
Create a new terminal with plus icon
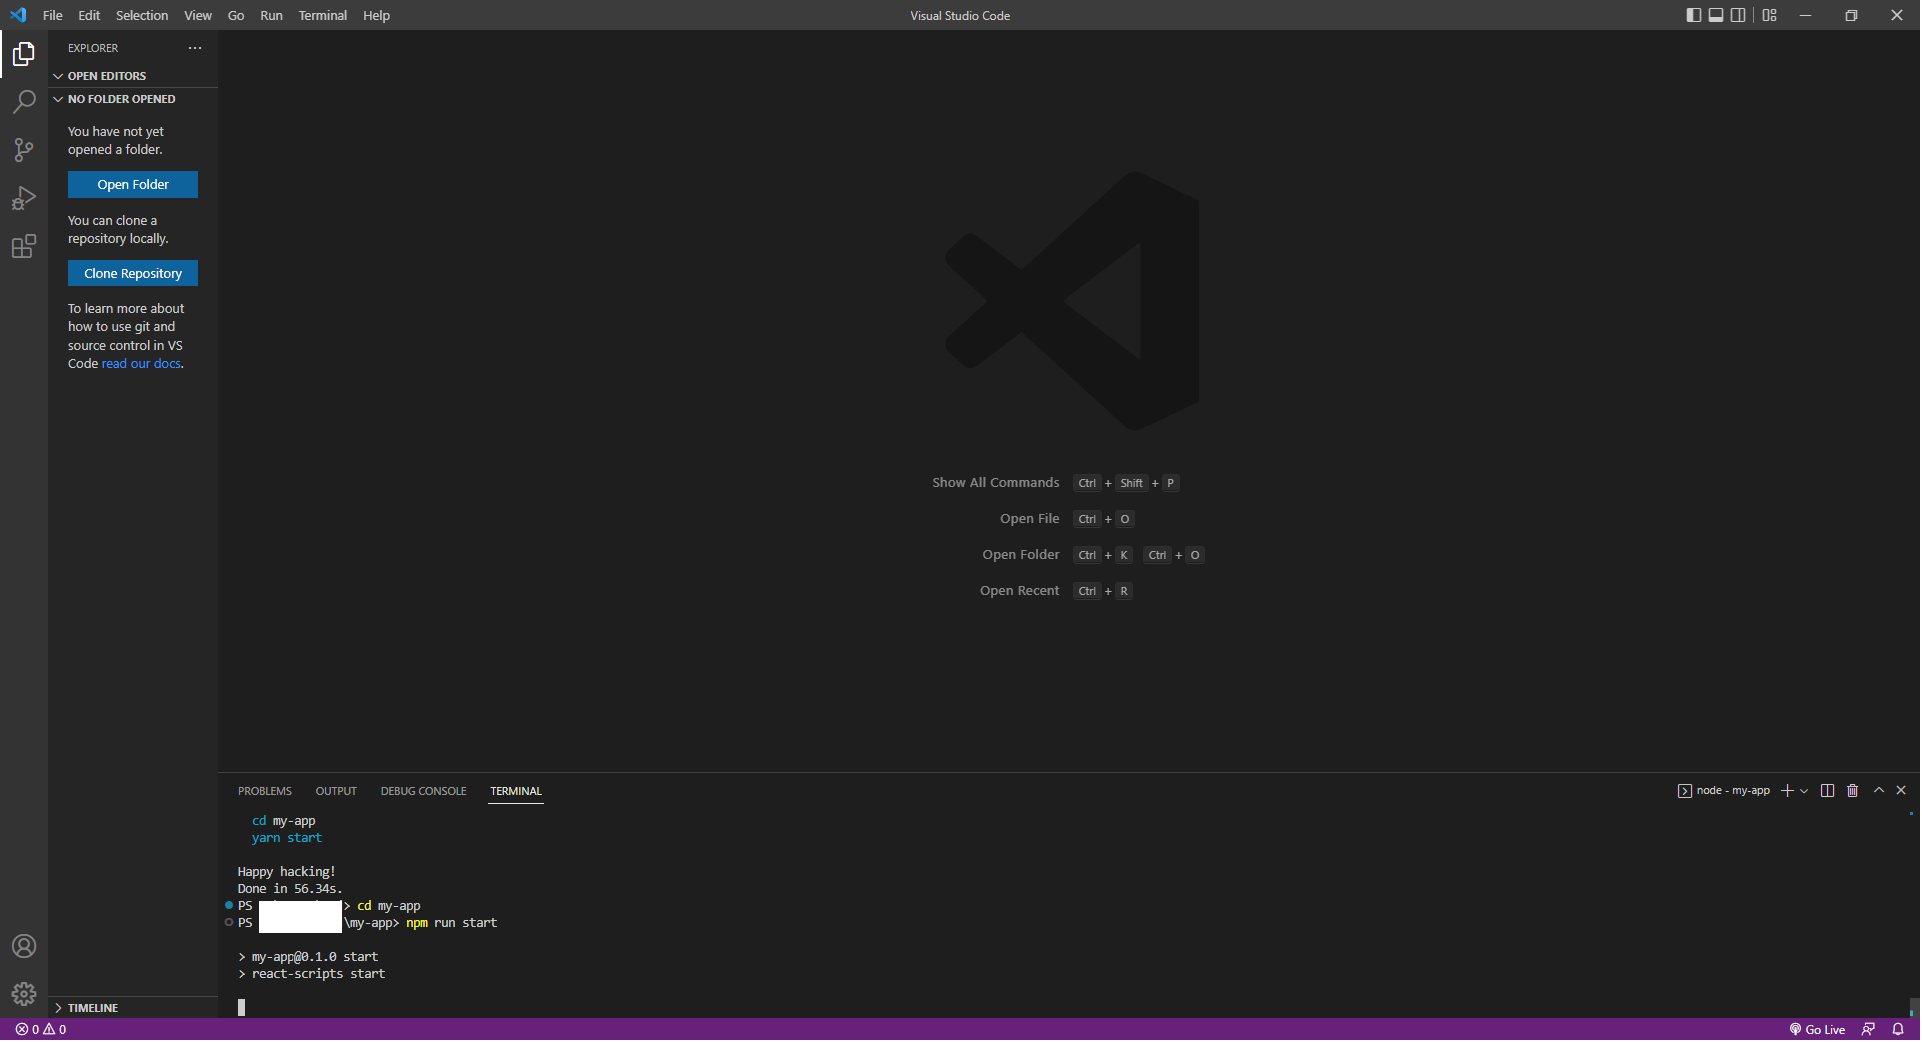1787,791
